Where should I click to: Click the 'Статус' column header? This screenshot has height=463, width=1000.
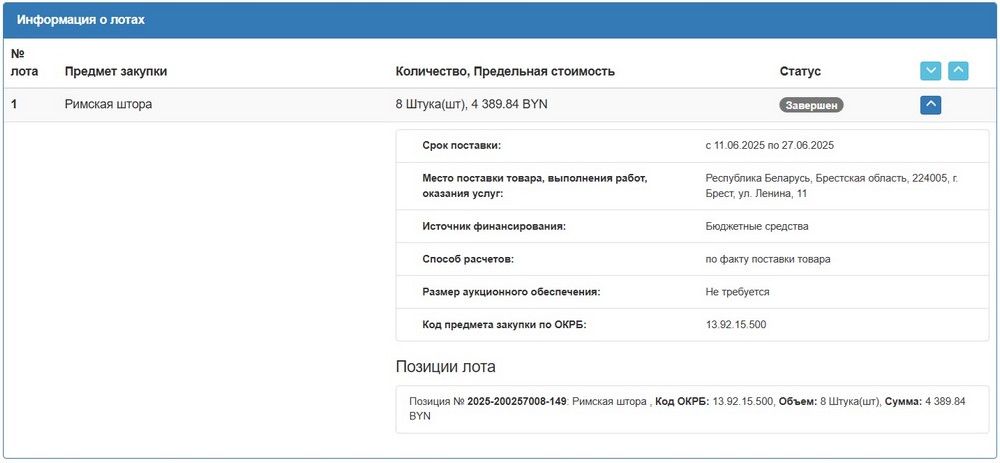coord(800,71)
